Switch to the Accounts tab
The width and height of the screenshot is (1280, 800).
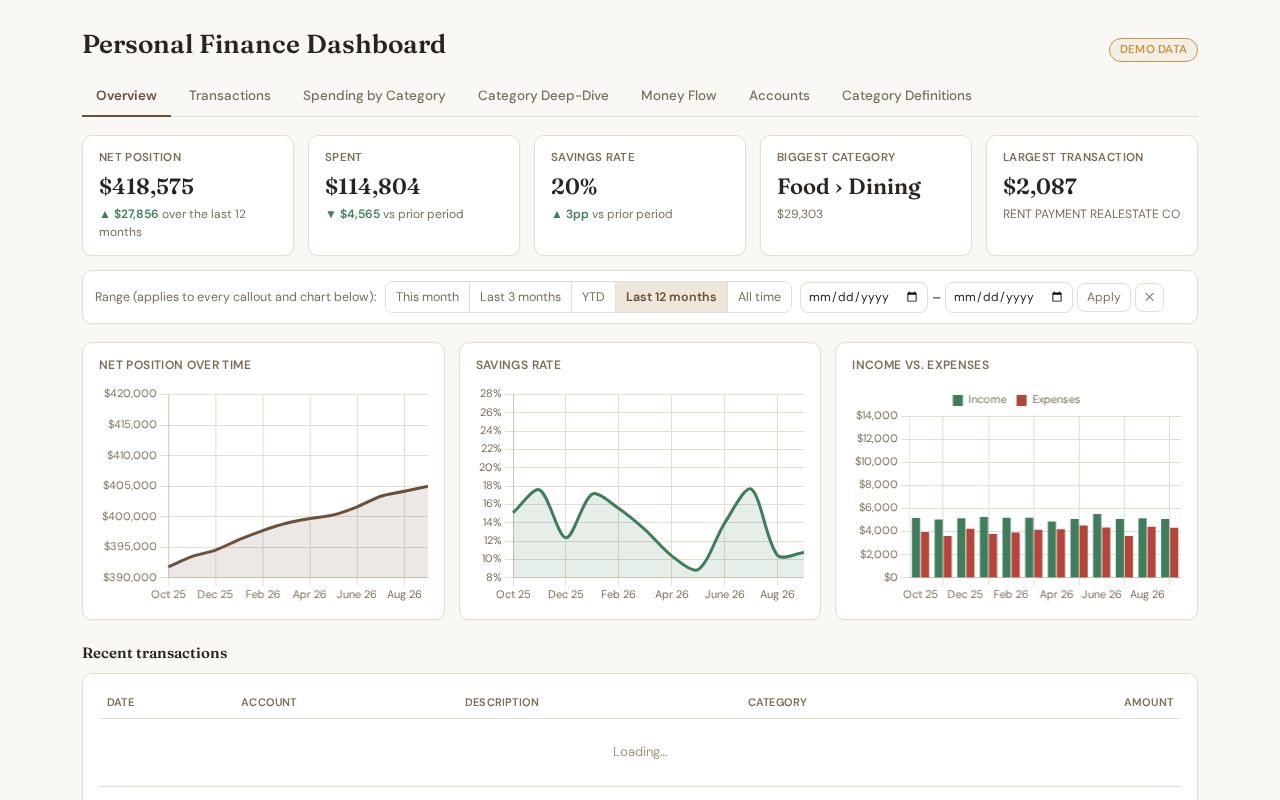click(x=779, y=96)
